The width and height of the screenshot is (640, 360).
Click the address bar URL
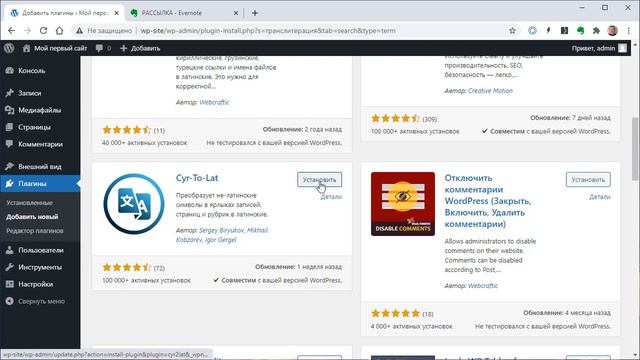tap(268, 31)
